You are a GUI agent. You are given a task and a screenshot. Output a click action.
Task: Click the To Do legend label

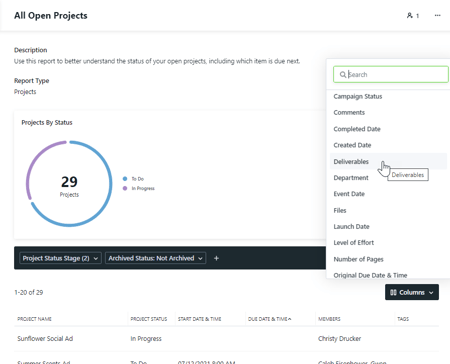coord(137,179)
